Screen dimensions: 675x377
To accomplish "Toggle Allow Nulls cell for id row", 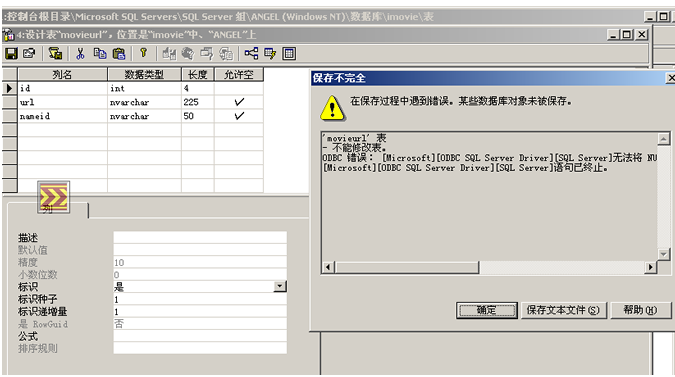I will (239, 88).
